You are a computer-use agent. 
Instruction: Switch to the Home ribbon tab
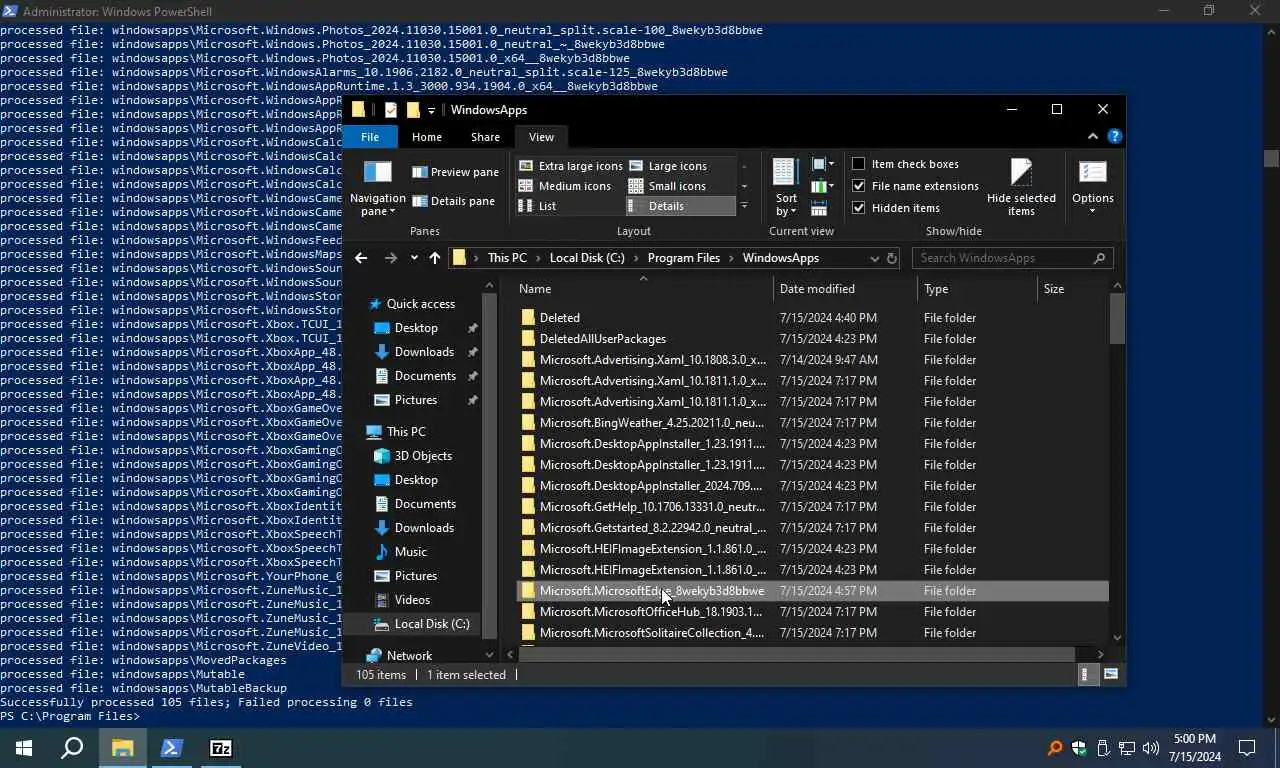(x=427, y=137)
